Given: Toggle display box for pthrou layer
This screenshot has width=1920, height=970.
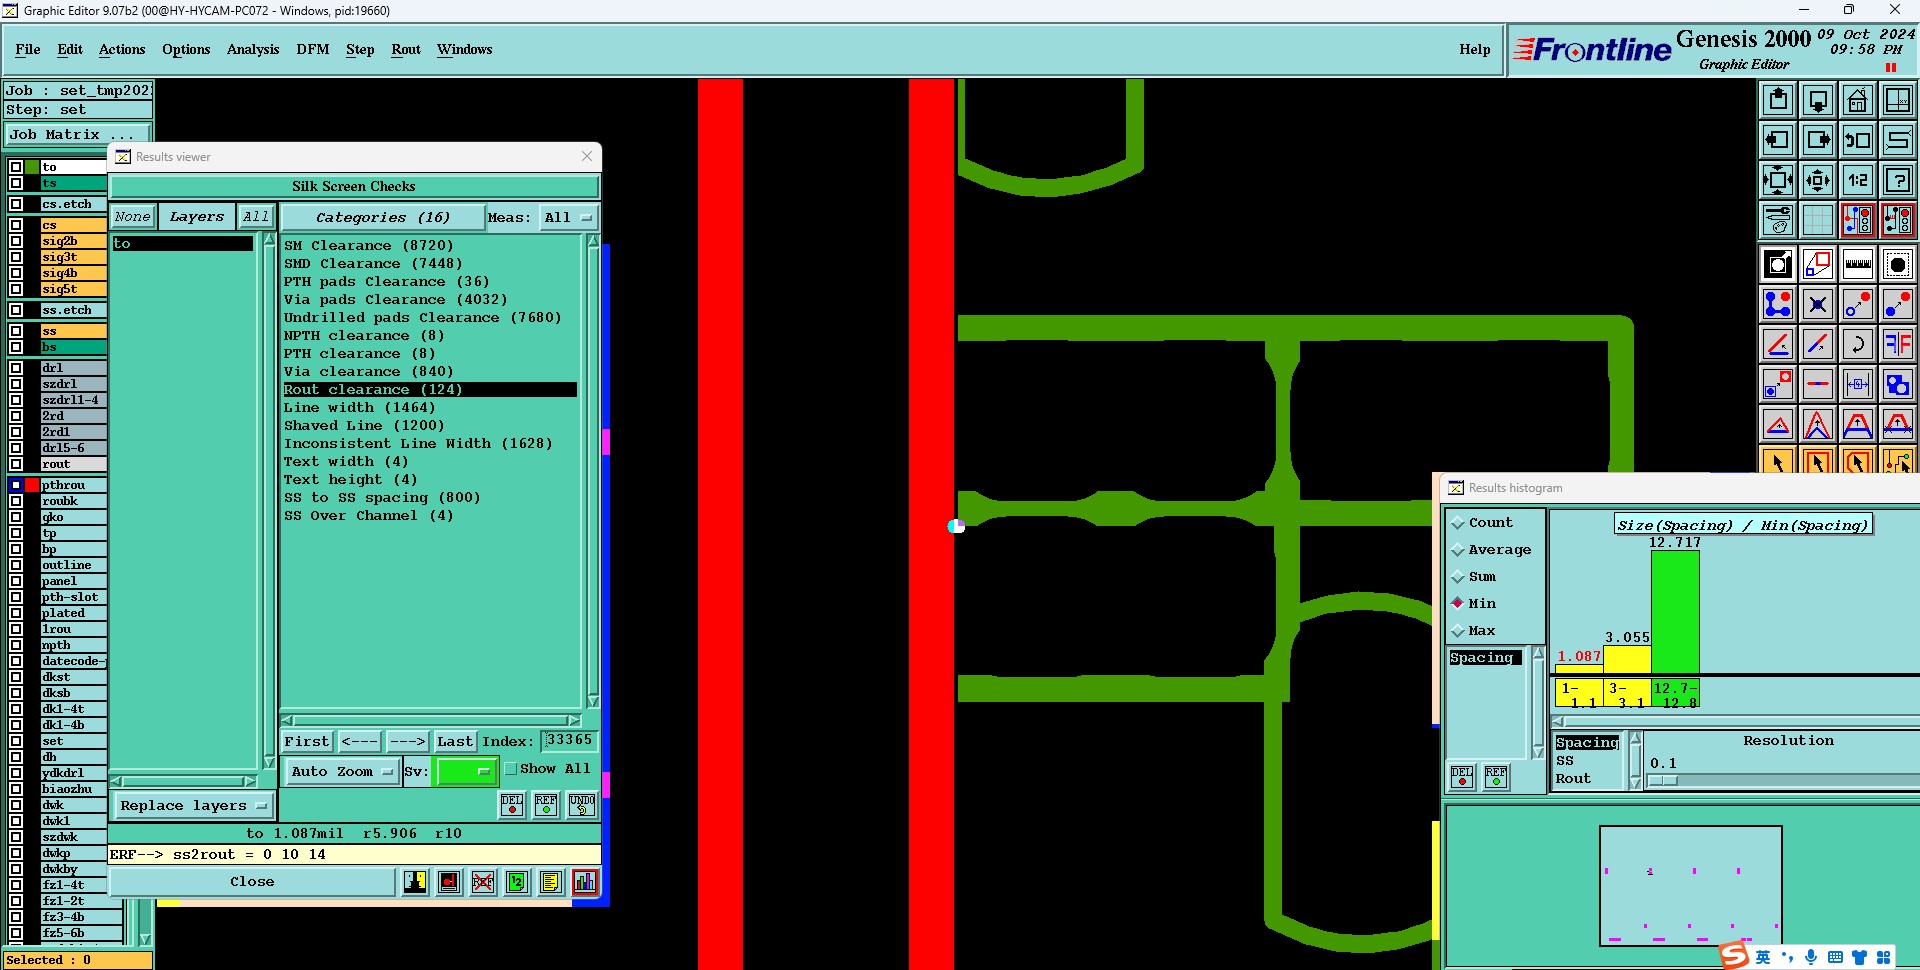Looking at the screenshot, I should (x=16, y=485).
